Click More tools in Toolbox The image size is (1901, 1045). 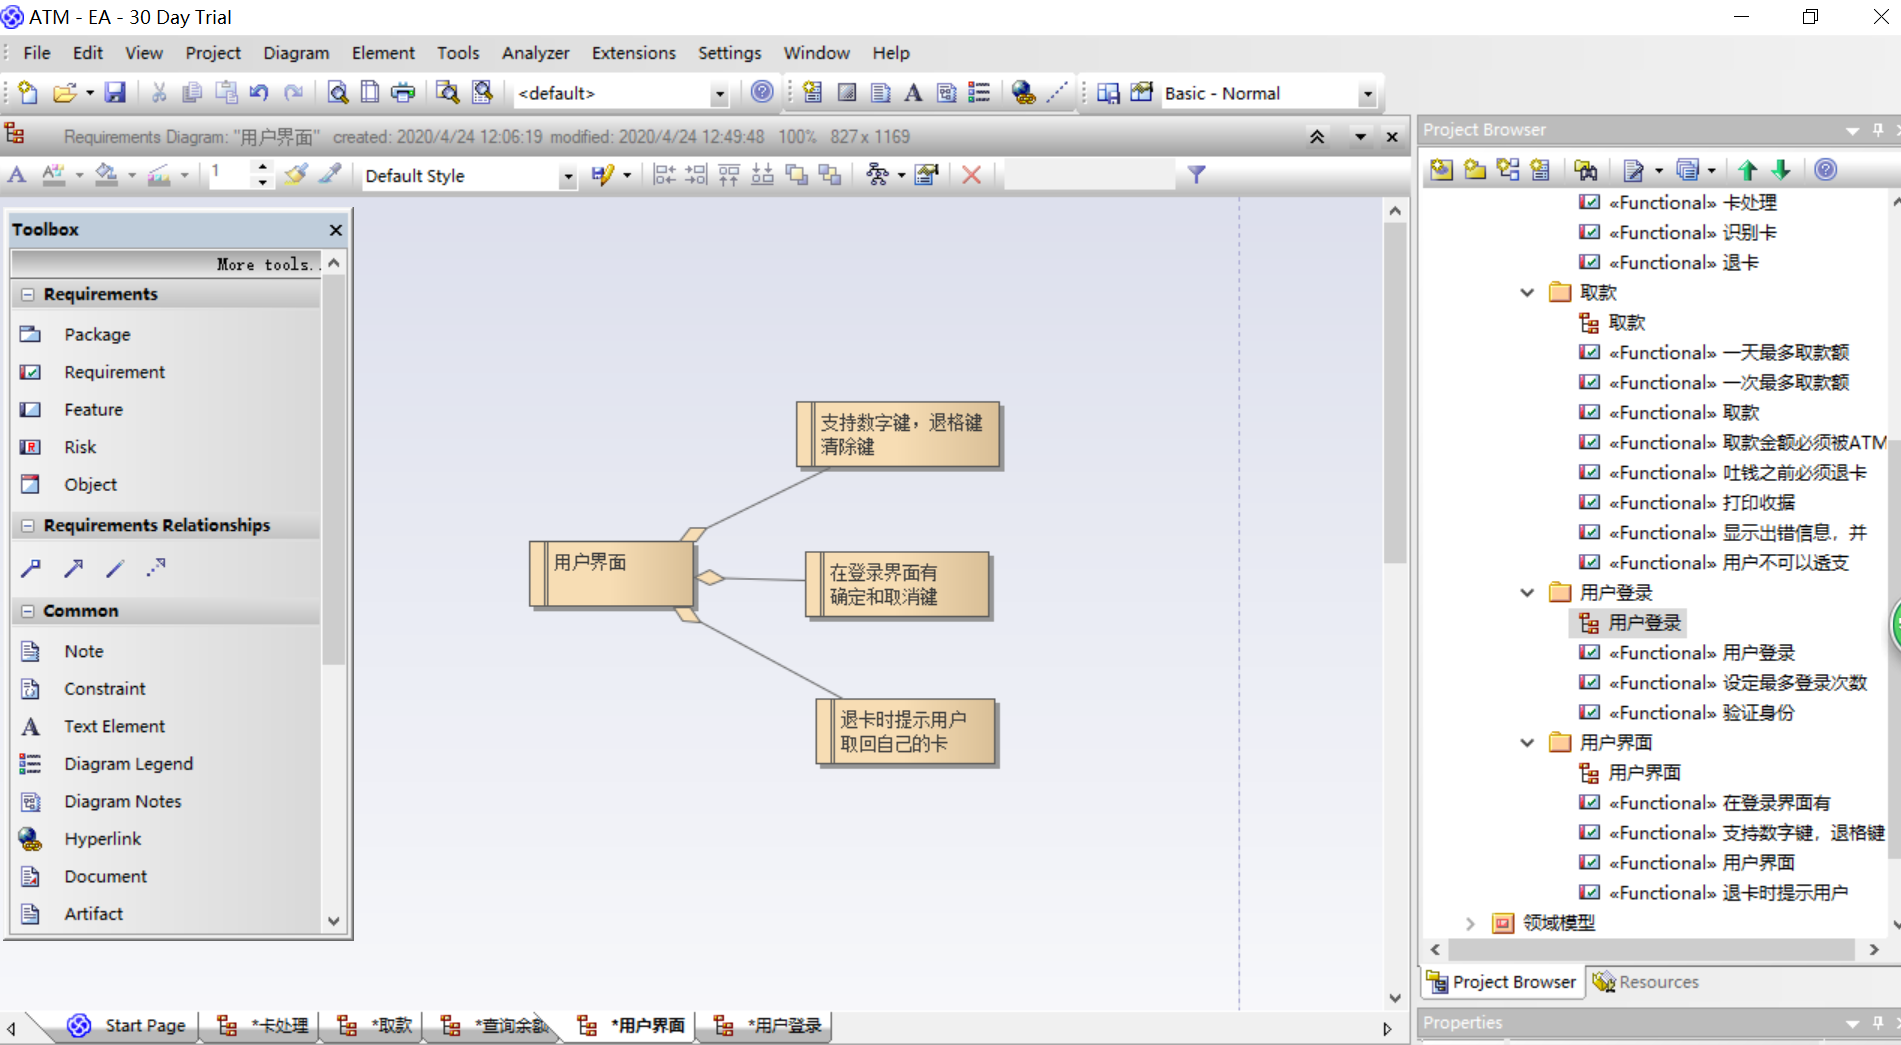point(267,264)
